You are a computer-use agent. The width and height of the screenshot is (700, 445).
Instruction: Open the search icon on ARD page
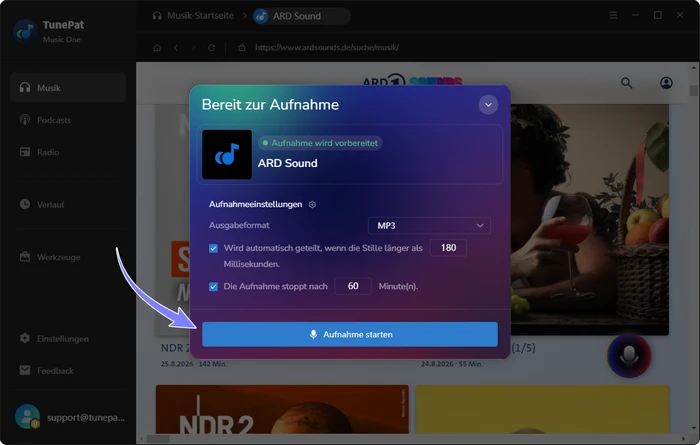coord(627,83)
